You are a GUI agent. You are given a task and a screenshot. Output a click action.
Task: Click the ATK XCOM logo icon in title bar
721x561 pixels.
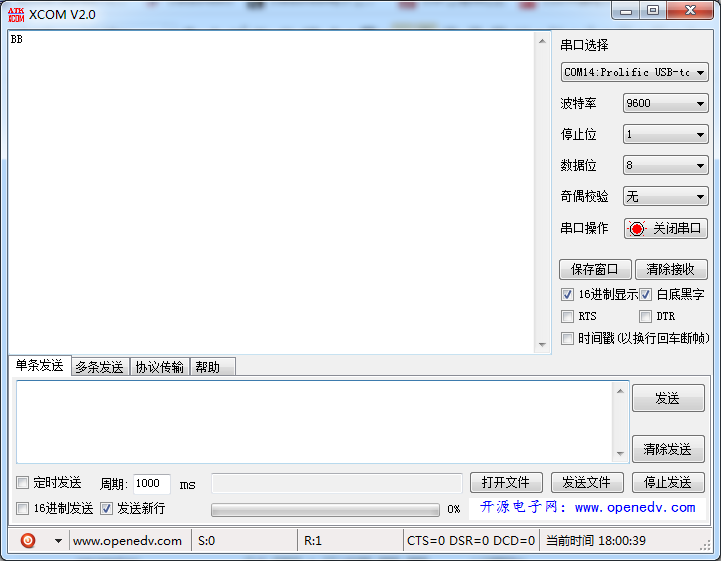pyautogui.click(x=16, y=15)
